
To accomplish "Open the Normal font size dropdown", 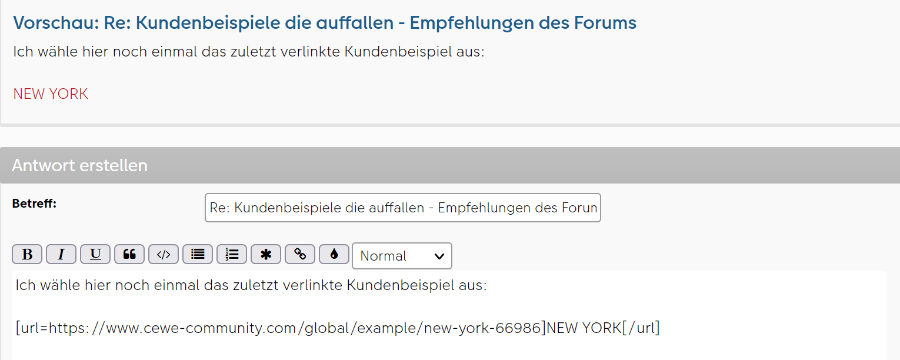I will tap(402, 256).
